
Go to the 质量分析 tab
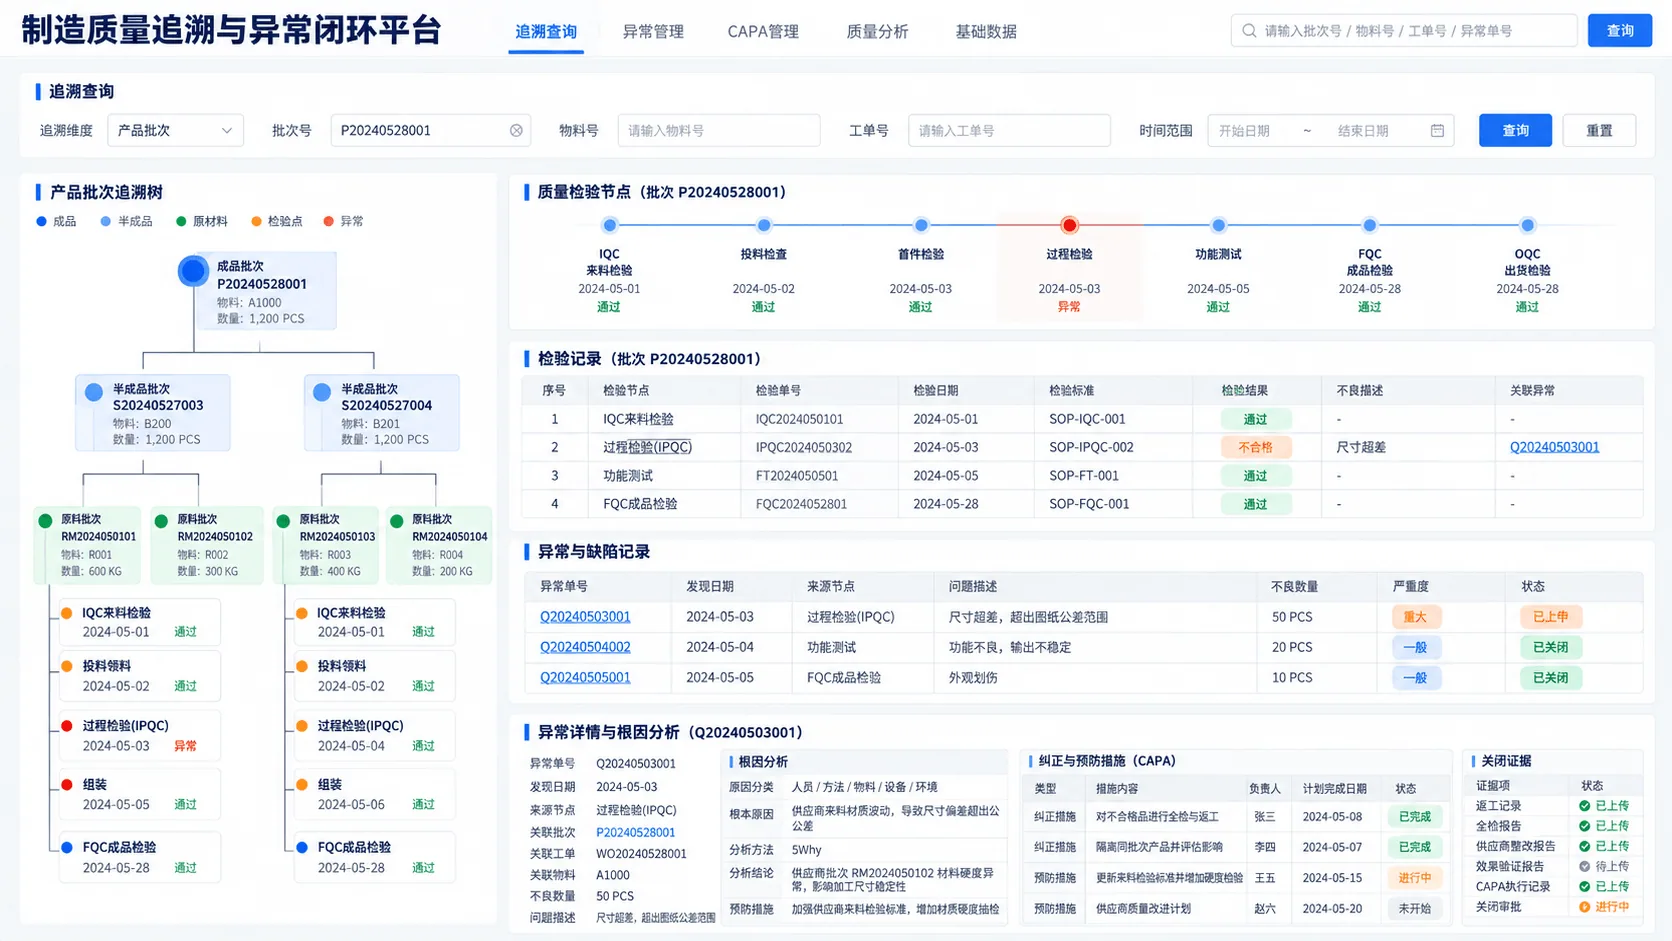[877, 32]
